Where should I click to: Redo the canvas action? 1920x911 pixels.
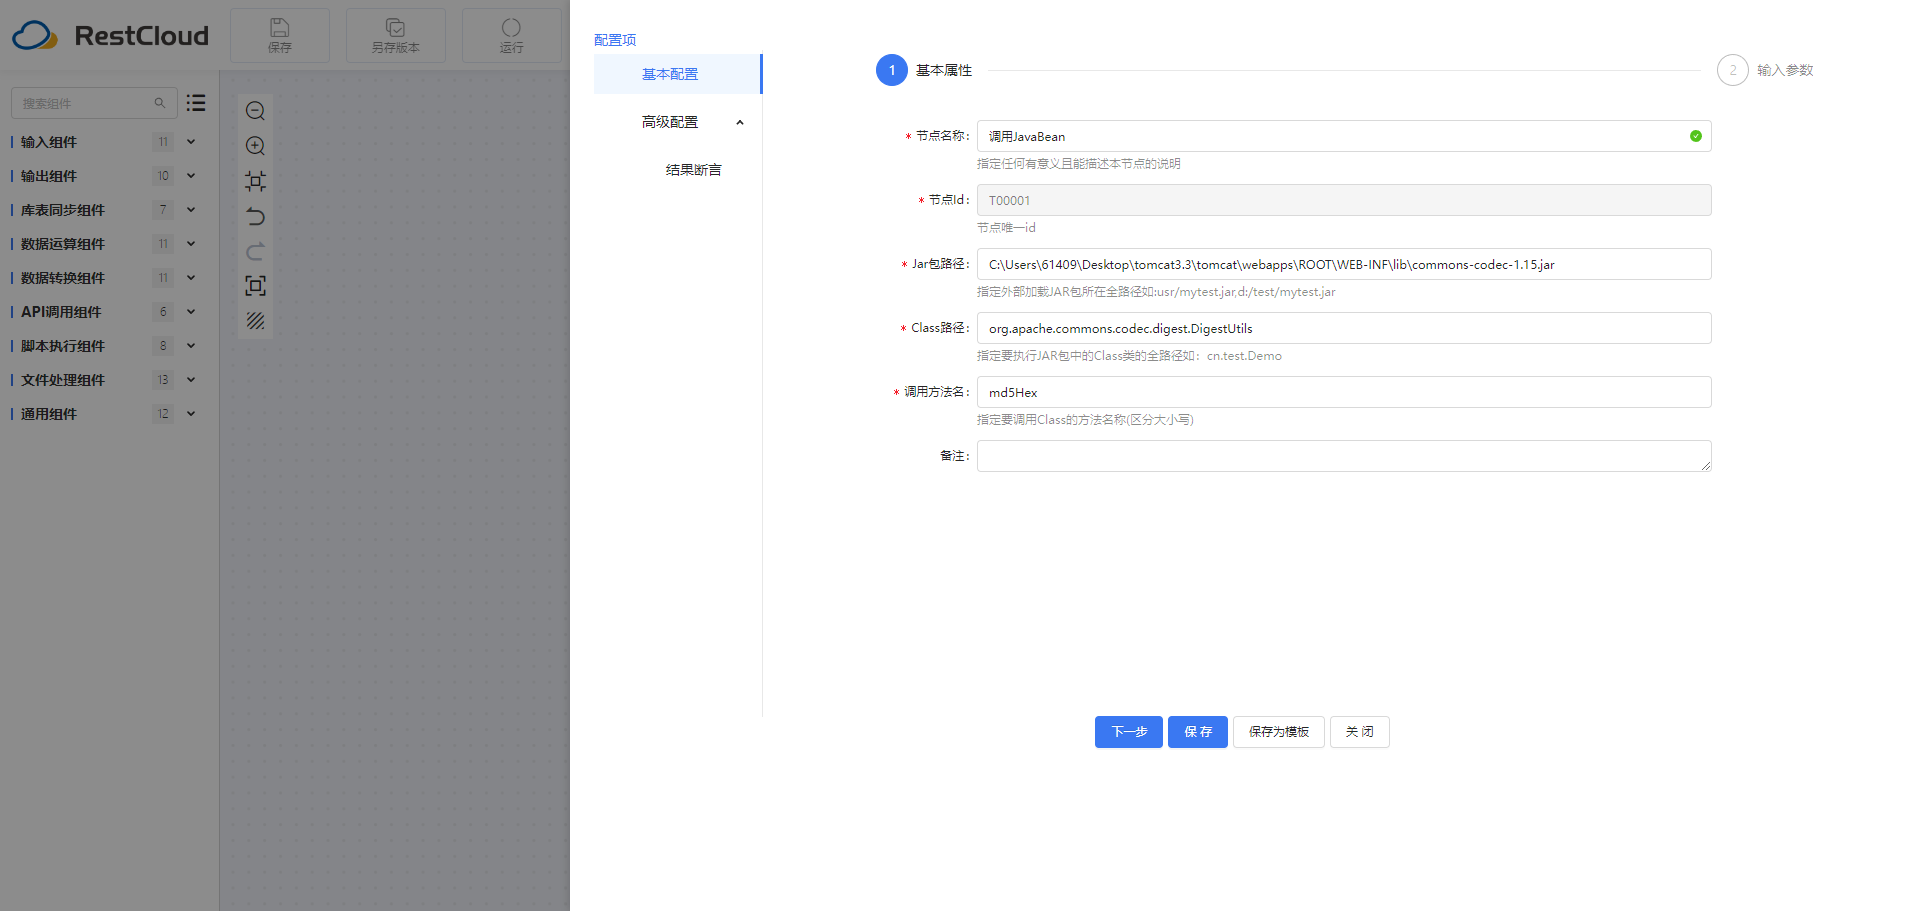click(255, 251)
